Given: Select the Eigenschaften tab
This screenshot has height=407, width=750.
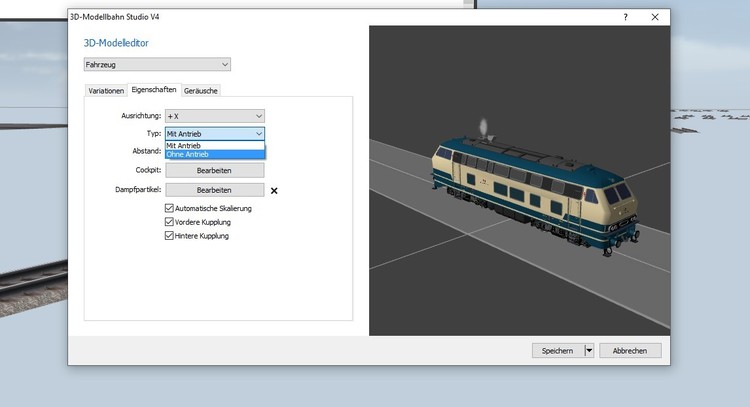Looking at the screenshot, I should (154, 90).
